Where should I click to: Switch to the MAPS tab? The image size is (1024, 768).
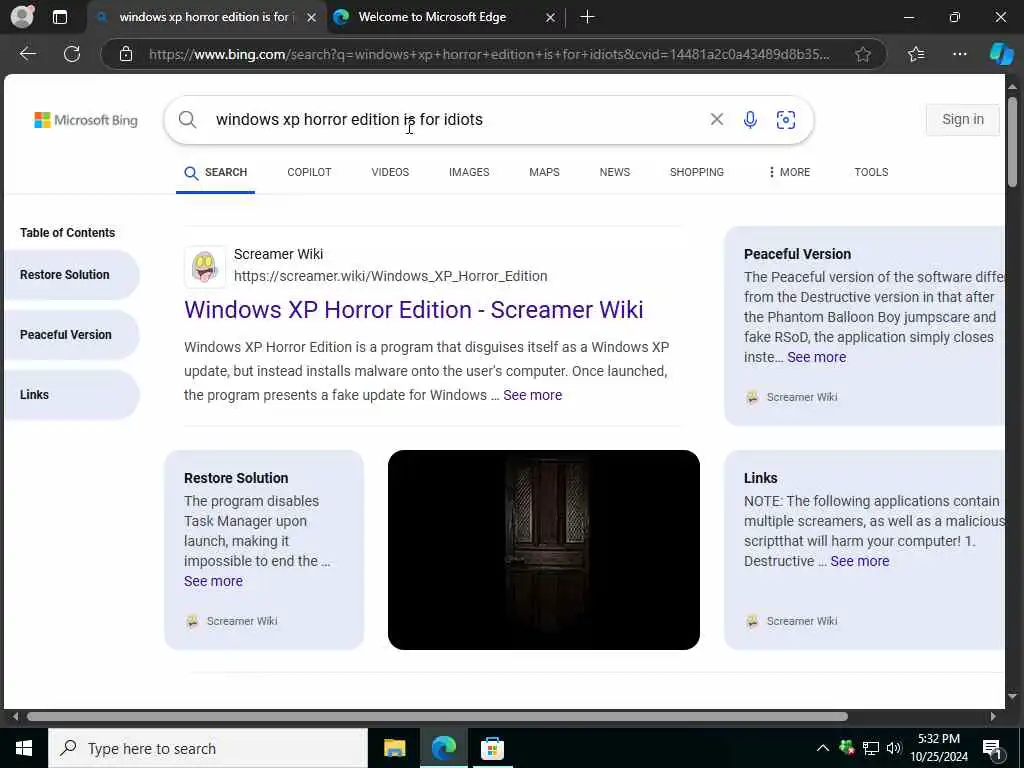point(544,172)
